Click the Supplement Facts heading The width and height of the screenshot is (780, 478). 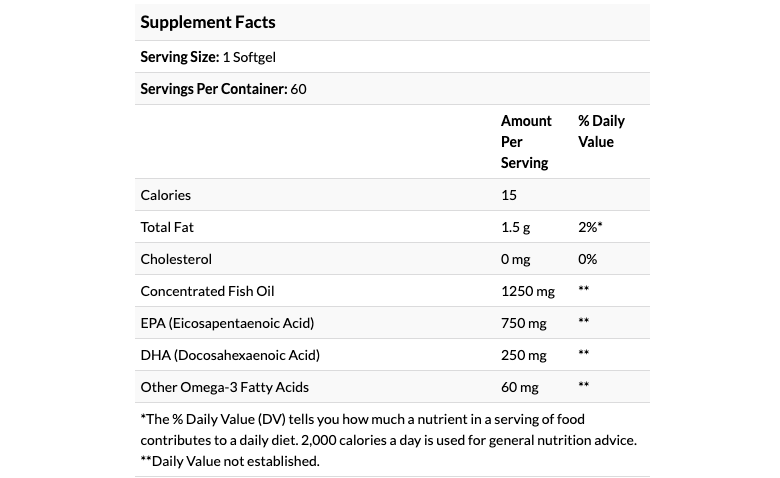pos(208,22)
